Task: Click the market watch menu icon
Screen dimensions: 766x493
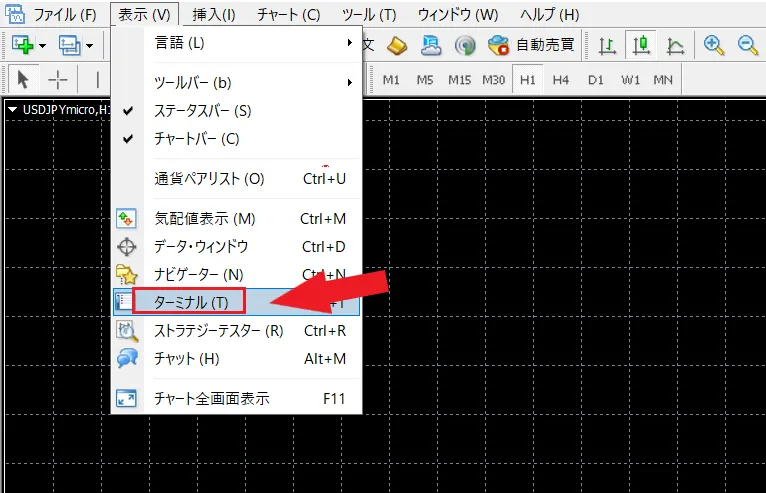Action: 126,219
